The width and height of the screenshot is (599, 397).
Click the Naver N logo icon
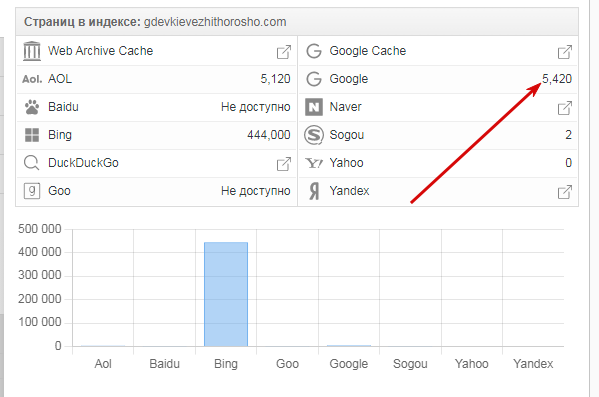pos(314,107)
